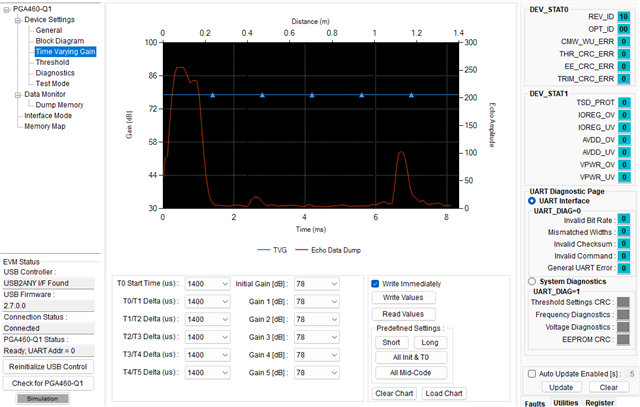Open the Register tab
This screenshot has width=640, height=407.
click(x=599, y=403)
